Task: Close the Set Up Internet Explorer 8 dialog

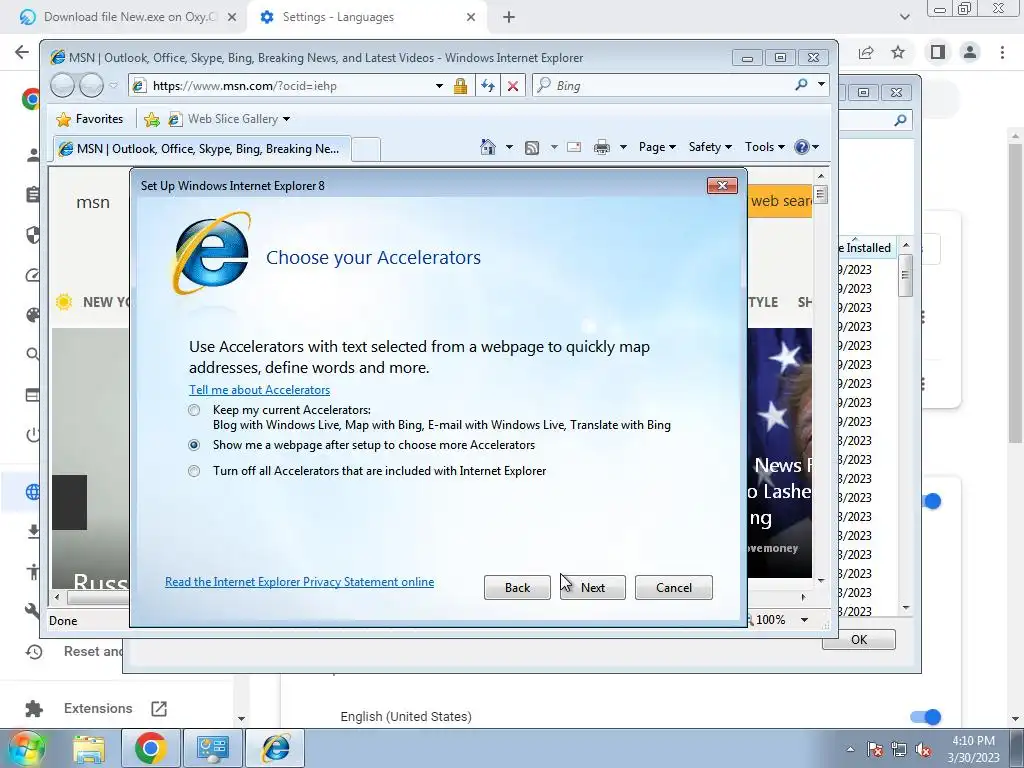Action: point(722,185)
